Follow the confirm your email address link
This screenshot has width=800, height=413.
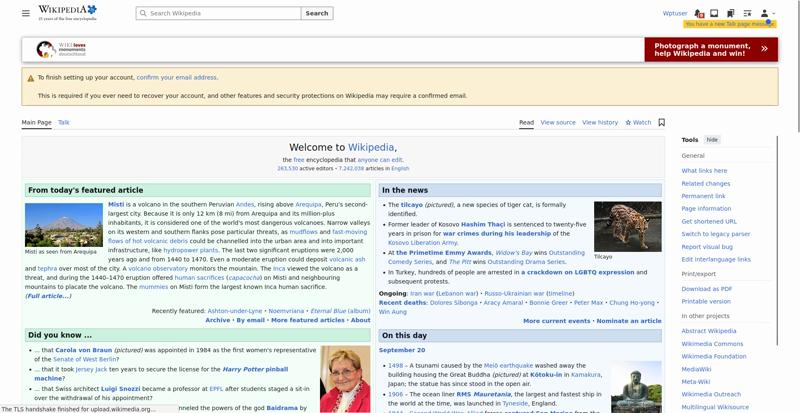tap(177, 78)
